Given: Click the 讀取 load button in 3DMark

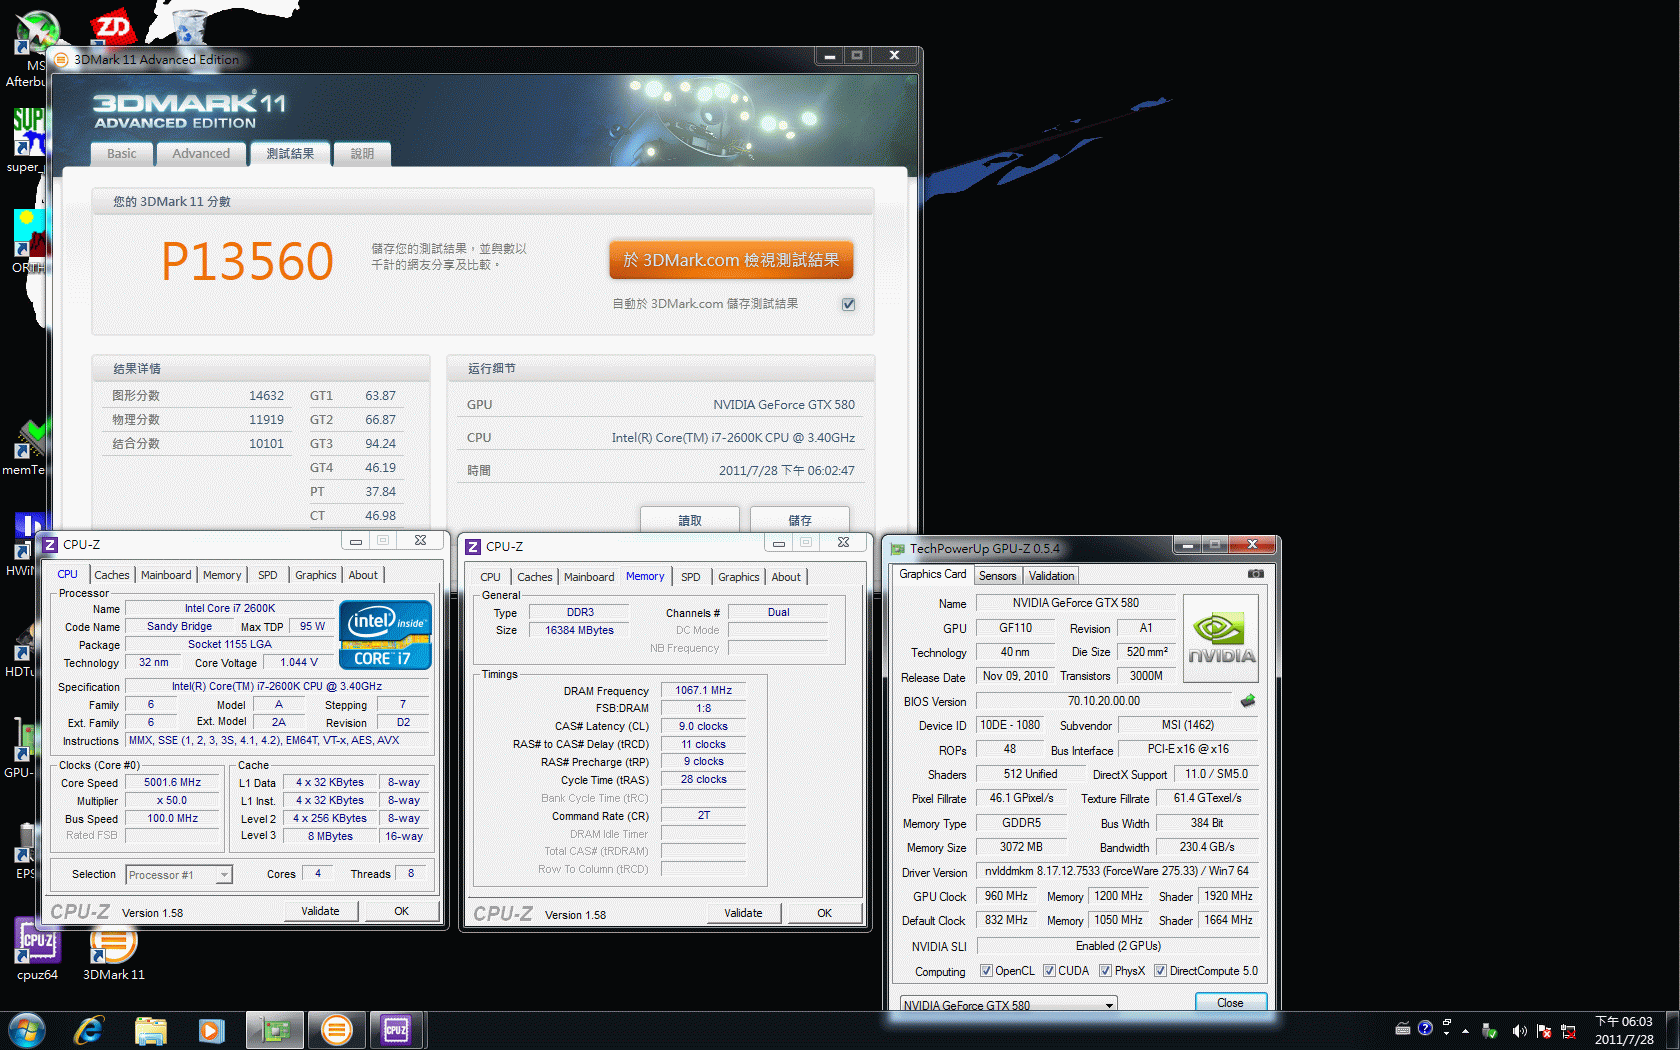Looking at the screenshot, I should pos(690,520).
